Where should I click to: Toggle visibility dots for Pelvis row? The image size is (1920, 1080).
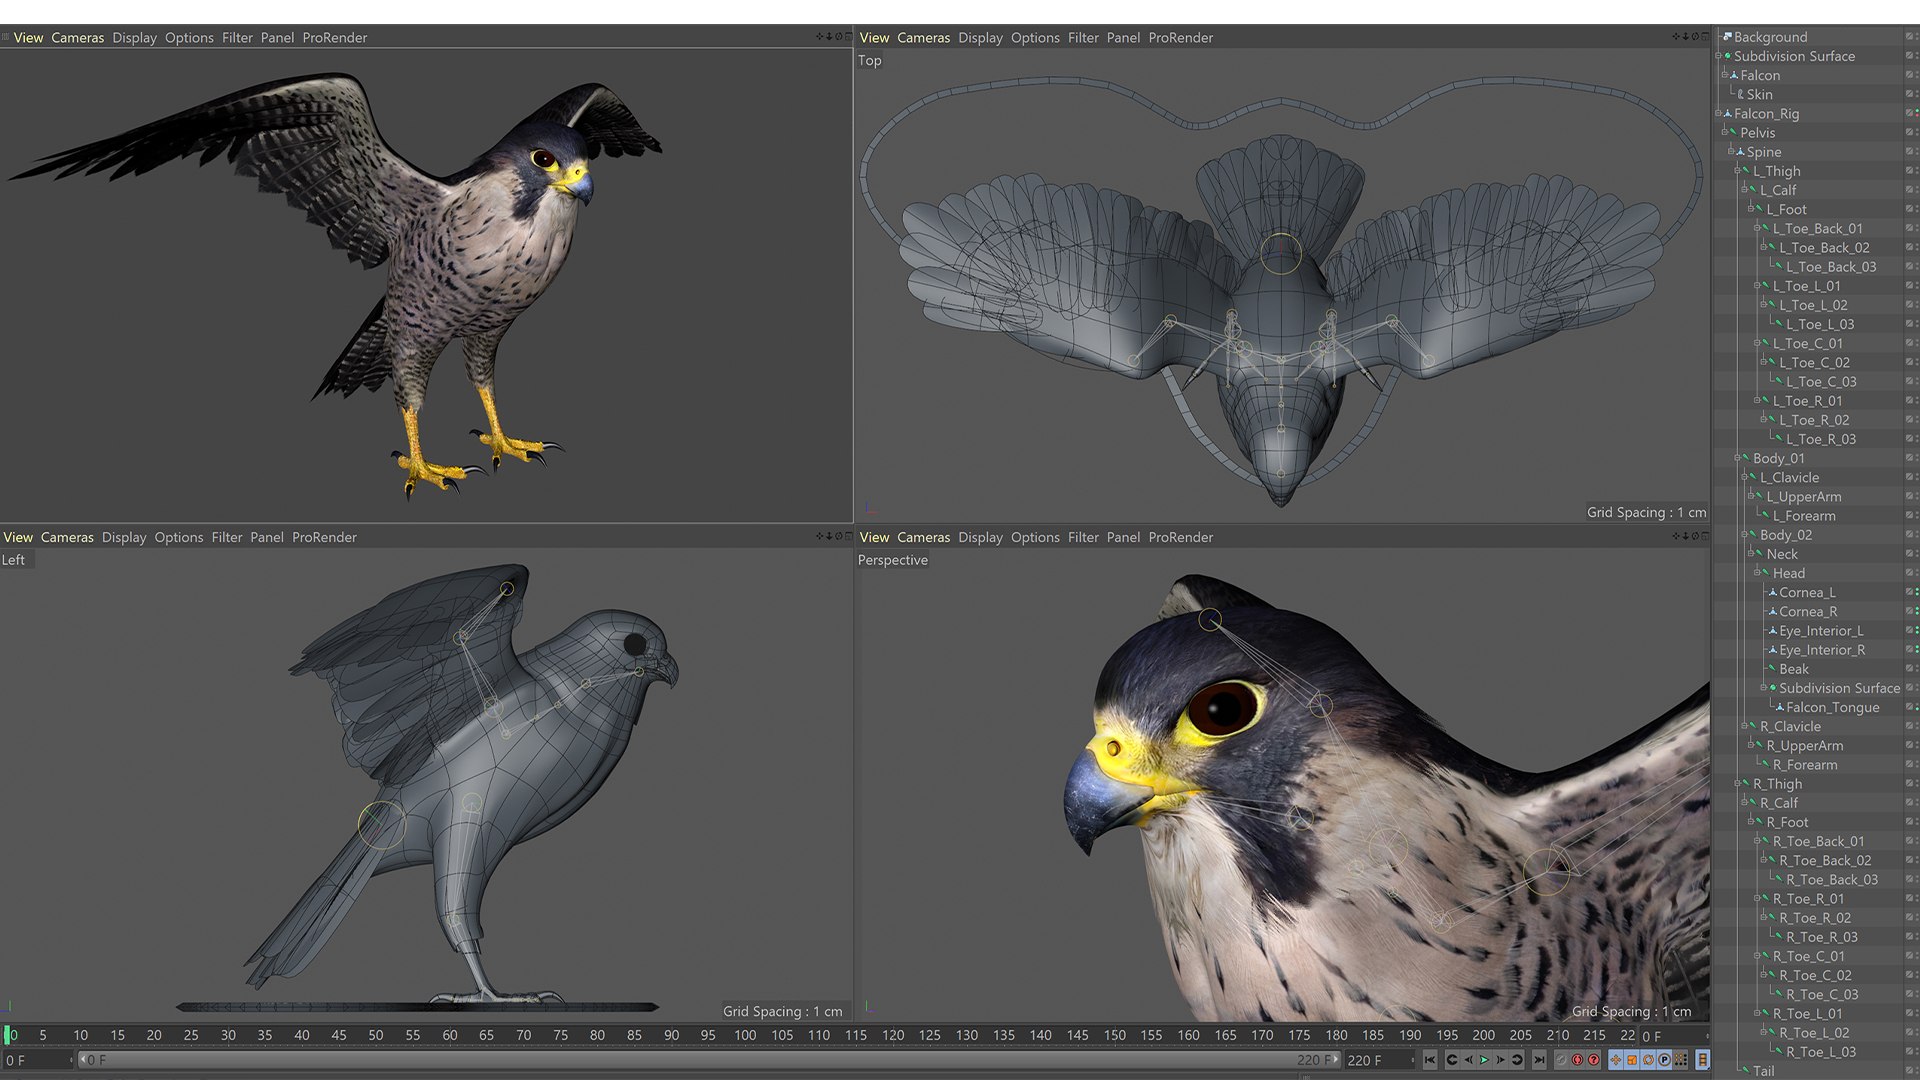coord(1917,132)
